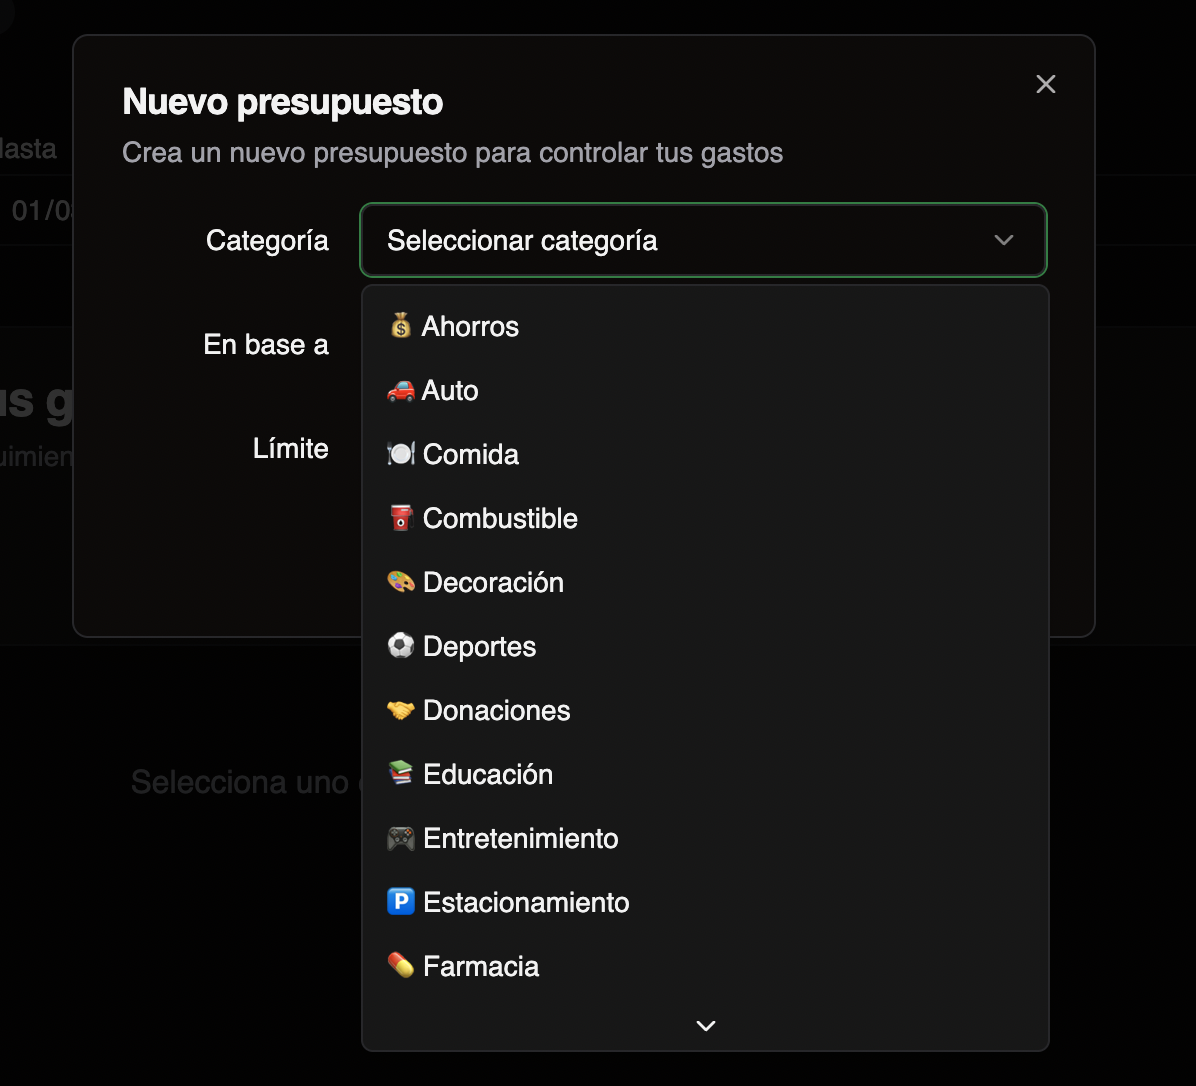Open the Seleccionar categoría dropdown
Viewport: 1196px width, 1086px height.
[702, 240]
